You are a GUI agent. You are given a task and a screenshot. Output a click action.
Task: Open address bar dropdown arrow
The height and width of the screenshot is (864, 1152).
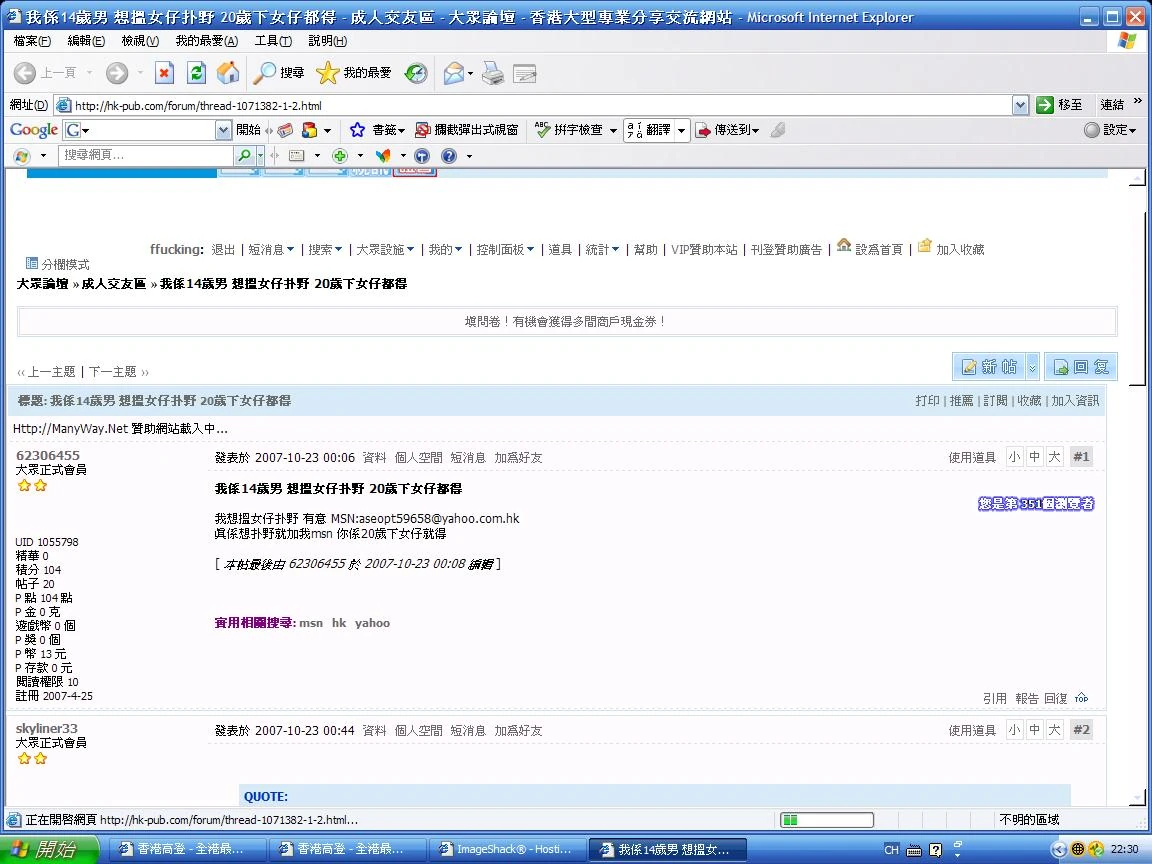[1020, 105]
